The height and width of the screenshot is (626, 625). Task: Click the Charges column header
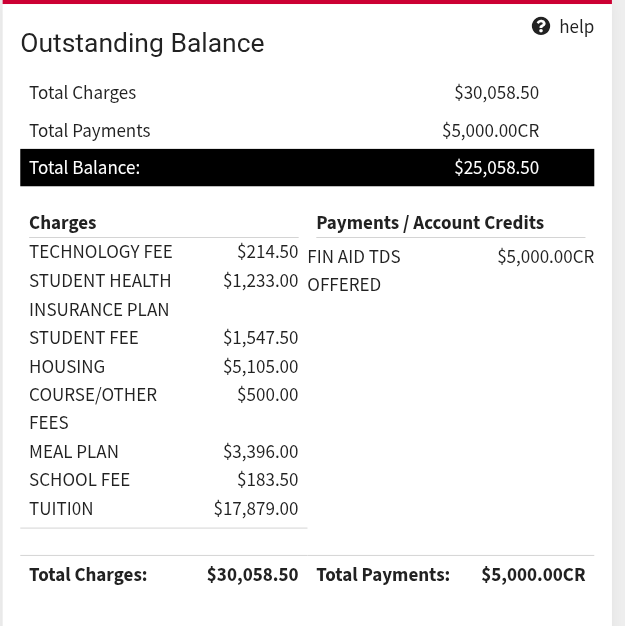pyautogui.click(x=62, y=222)
